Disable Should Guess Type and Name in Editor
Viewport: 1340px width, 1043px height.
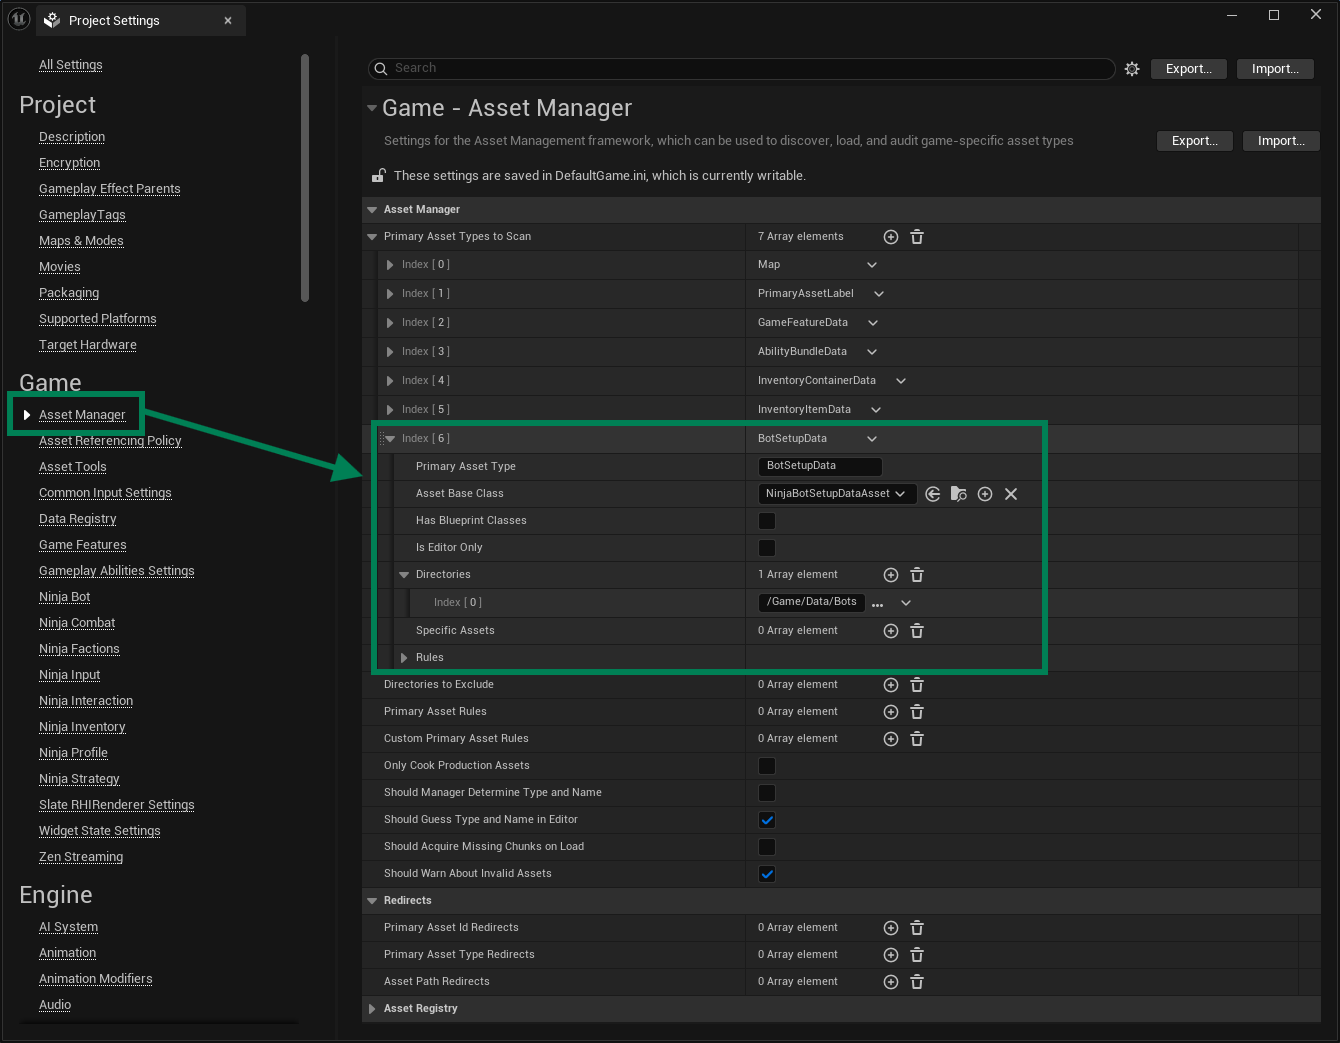pos(767,820)
